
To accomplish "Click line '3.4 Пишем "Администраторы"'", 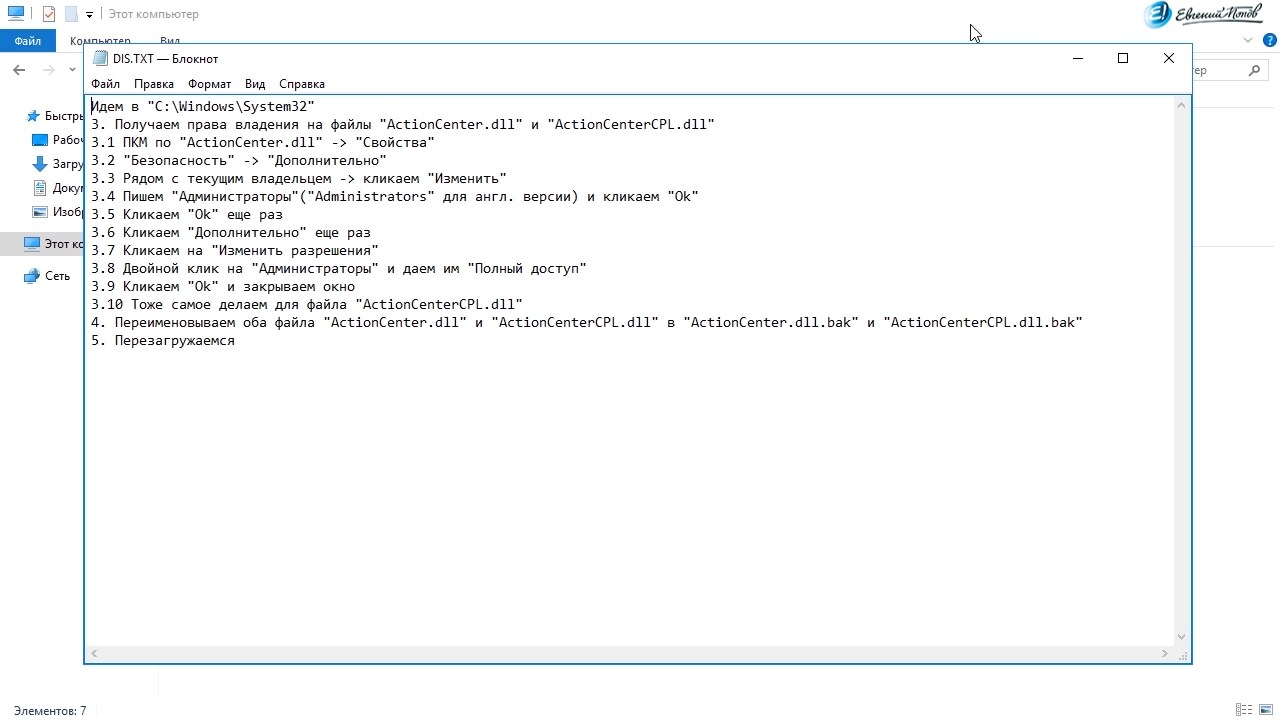I will (x=395, y=196).
